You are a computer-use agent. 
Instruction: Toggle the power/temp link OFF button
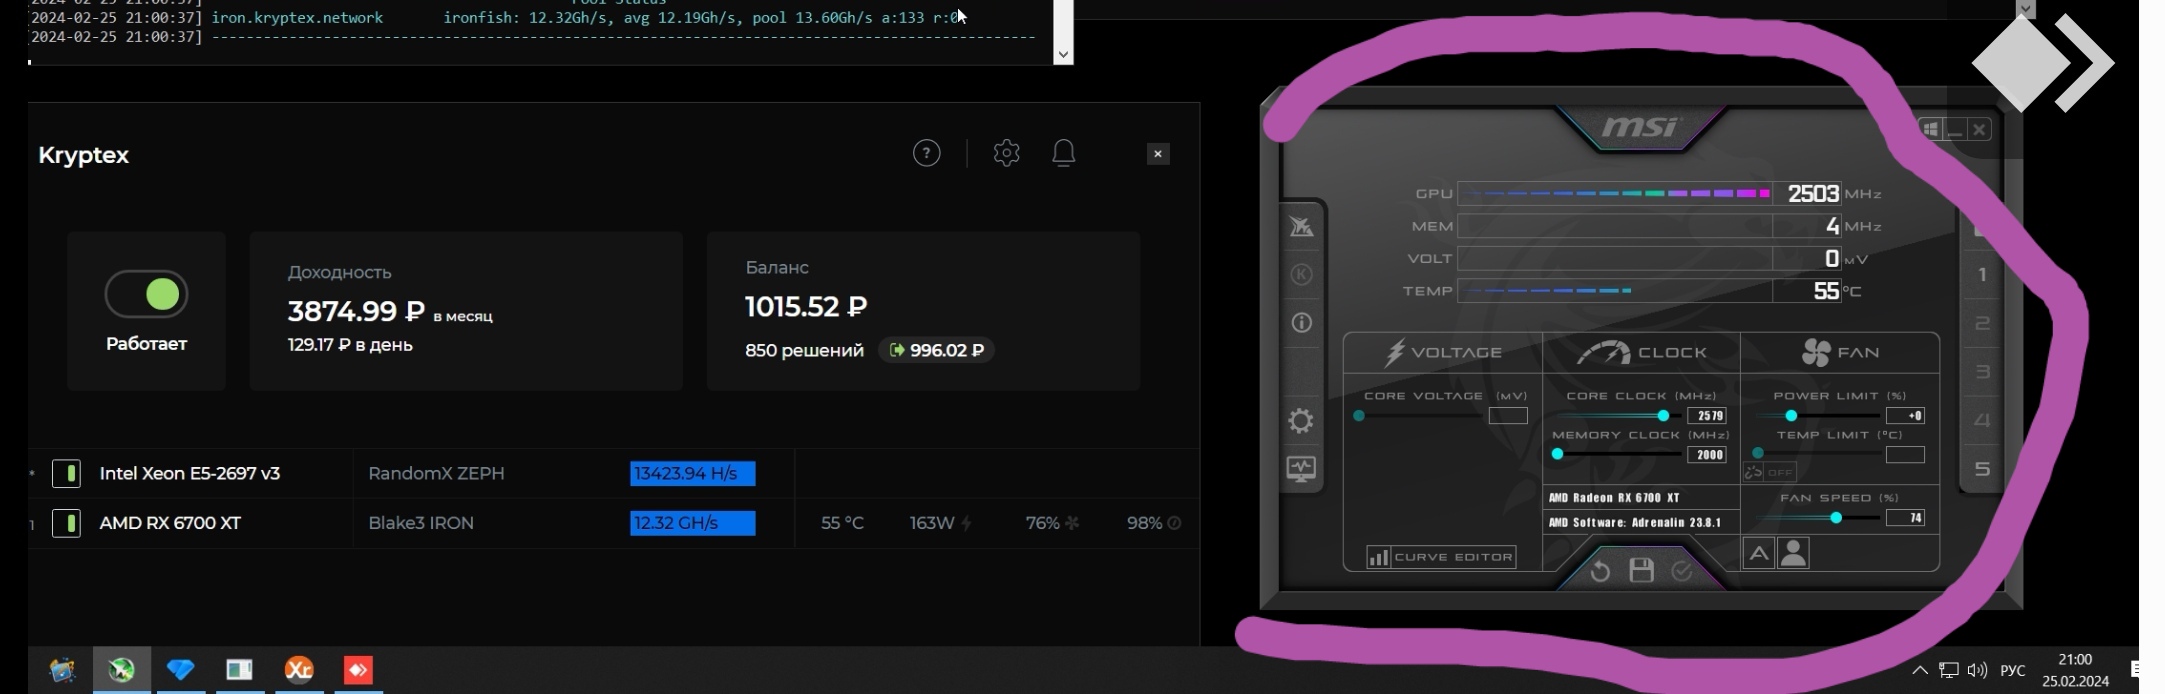(x=1770, y=472)
